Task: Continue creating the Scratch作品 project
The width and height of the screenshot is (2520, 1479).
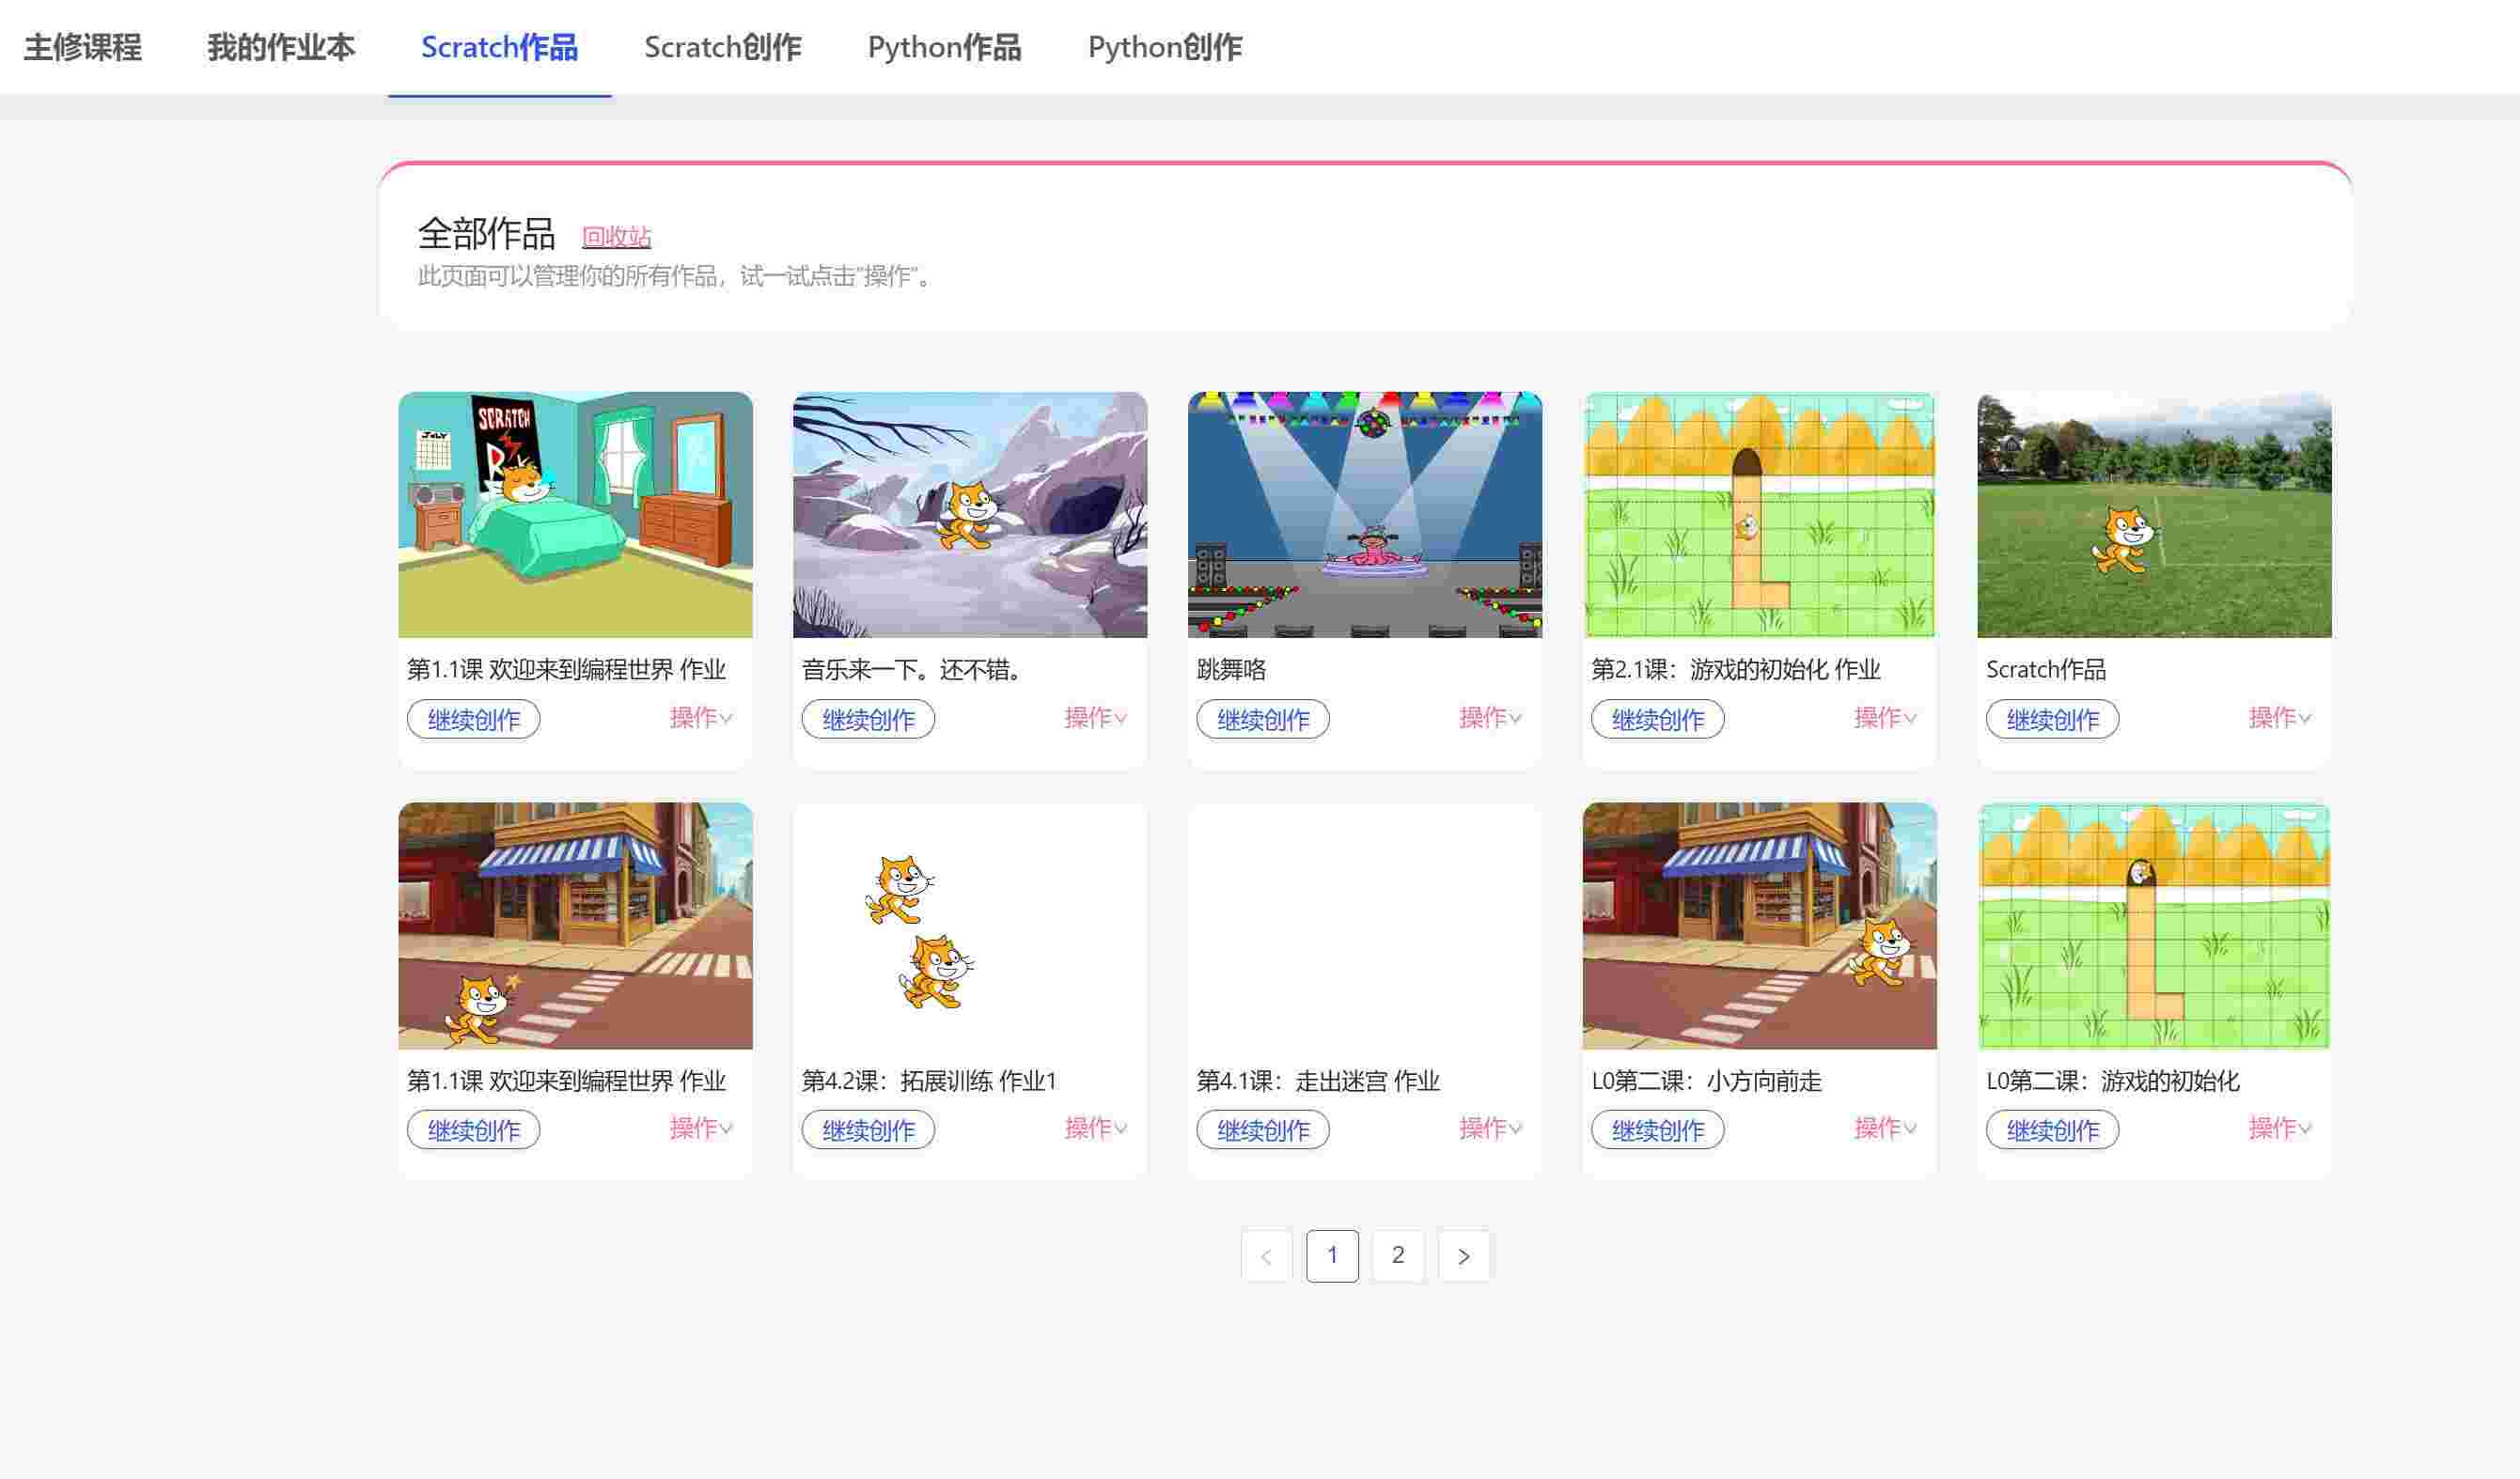Action: (x=2052, y=719)
